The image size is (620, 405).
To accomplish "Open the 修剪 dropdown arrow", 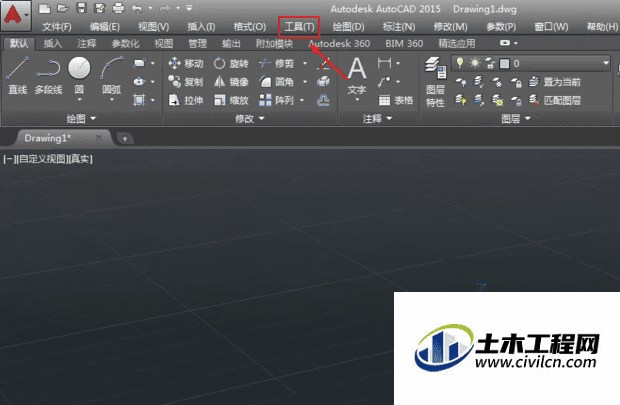I will click(305, 63).
